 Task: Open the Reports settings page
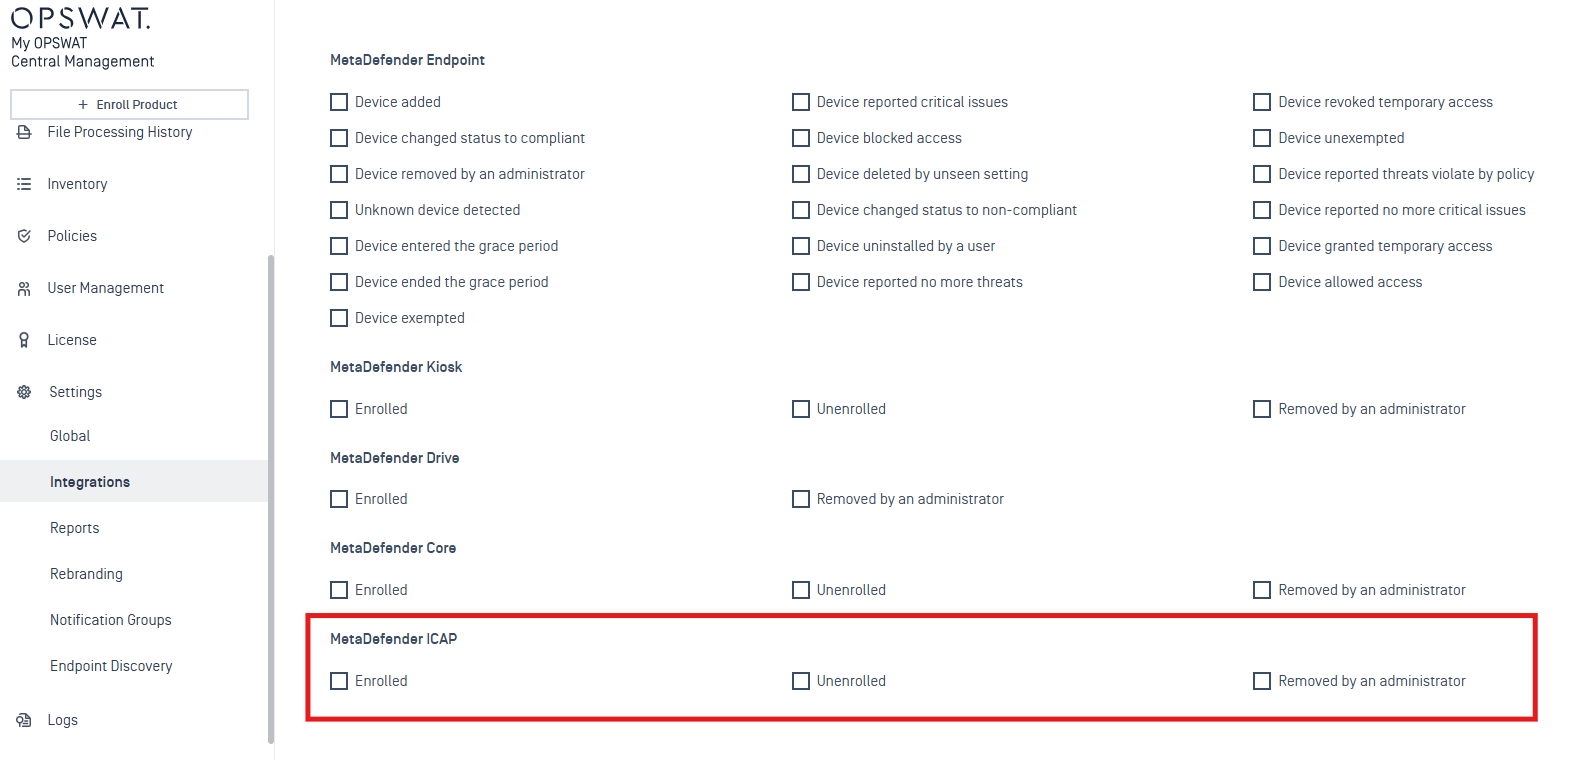point(75,528)
